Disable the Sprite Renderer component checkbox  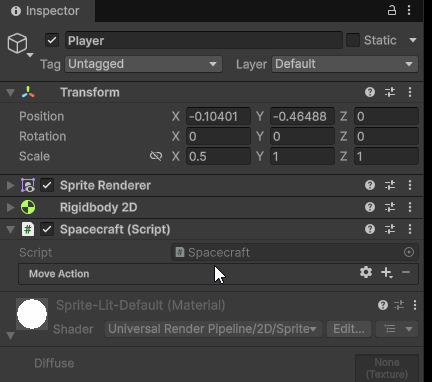click(x=47, y=185)
